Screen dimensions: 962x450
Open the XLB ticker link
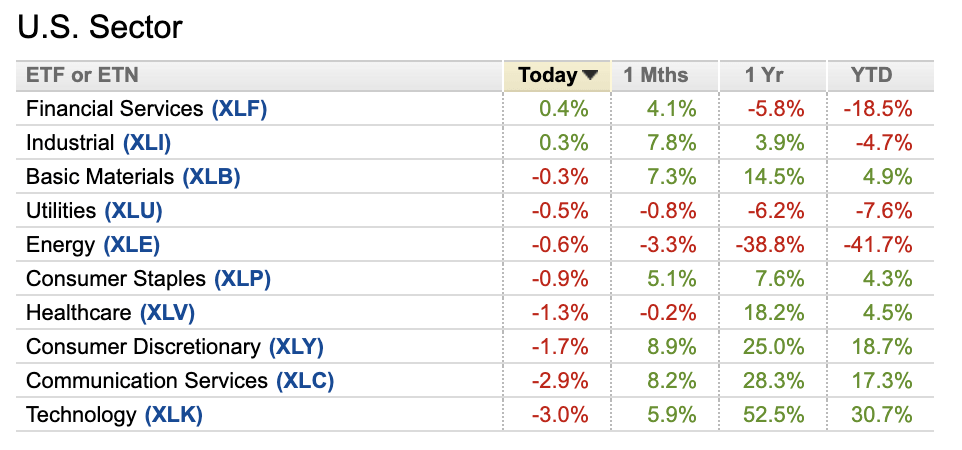pyautogui.click(x=211, y=177)
